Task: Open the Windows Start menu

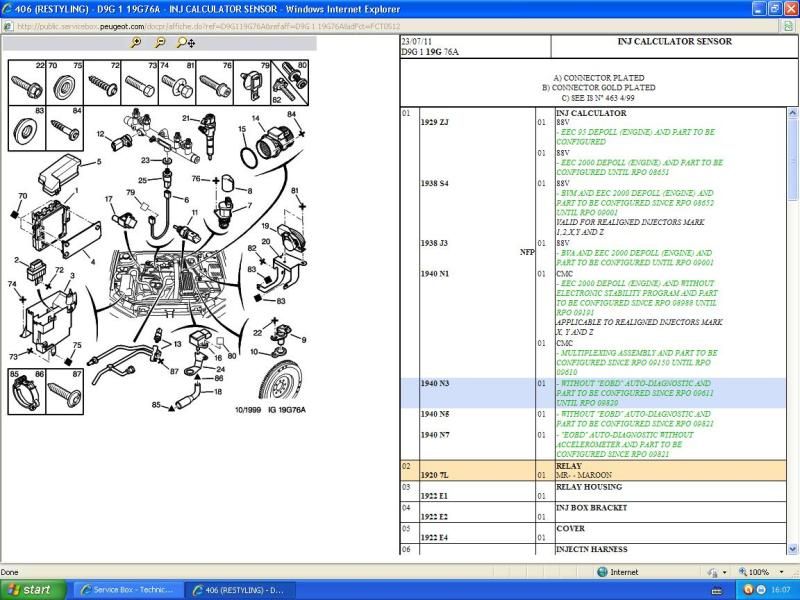Action: coord(33,590)
